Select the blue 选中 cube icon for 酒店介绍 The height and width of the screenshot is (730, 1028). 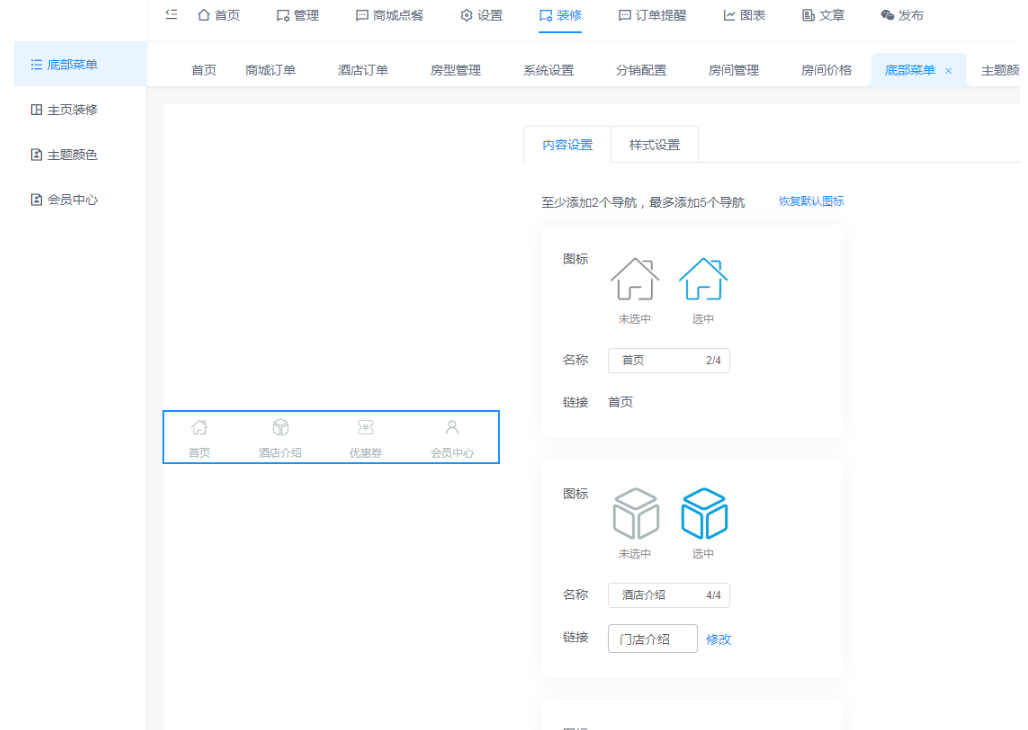[705, 513]
